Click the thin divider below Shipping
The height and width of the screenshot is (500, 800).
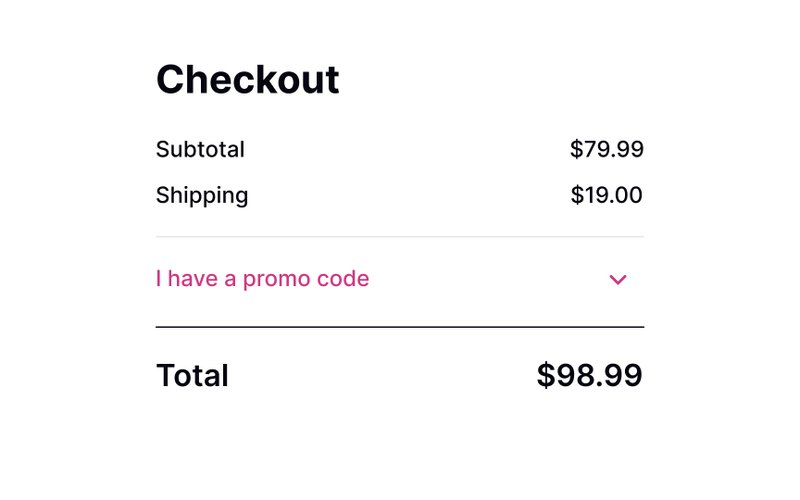click(400, 237)
